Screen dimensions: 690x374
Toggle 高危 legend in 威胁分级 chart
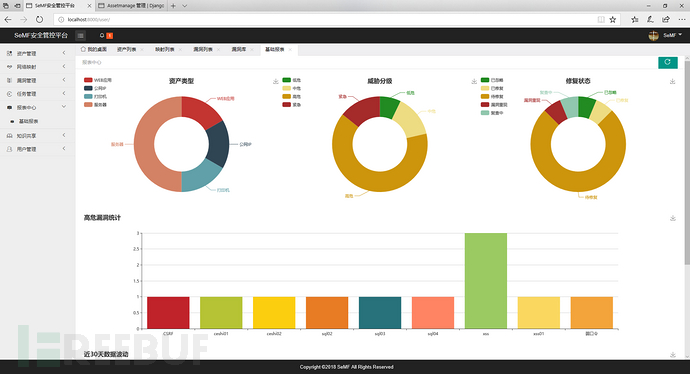292,96
